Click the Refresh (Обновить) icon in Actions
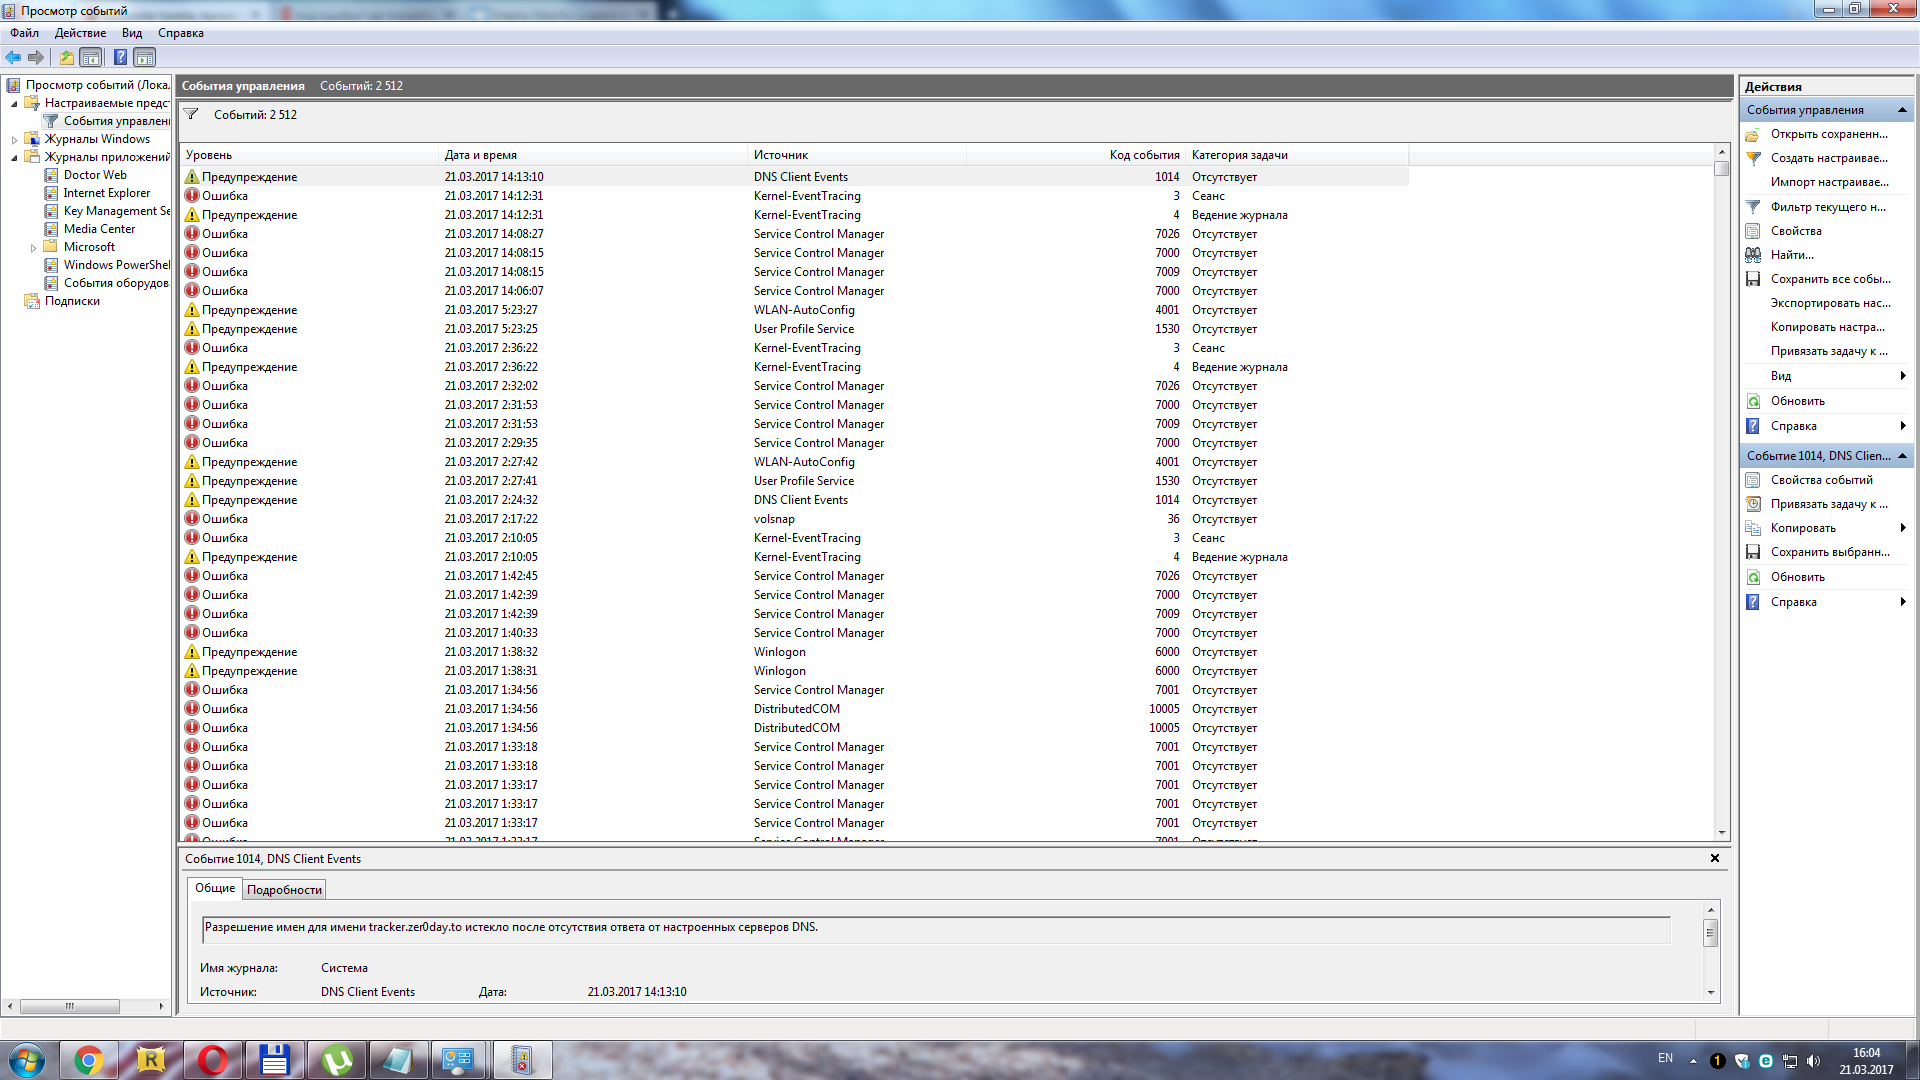The width and height of the screenshot is (1920, 1080). [1753, 401]
